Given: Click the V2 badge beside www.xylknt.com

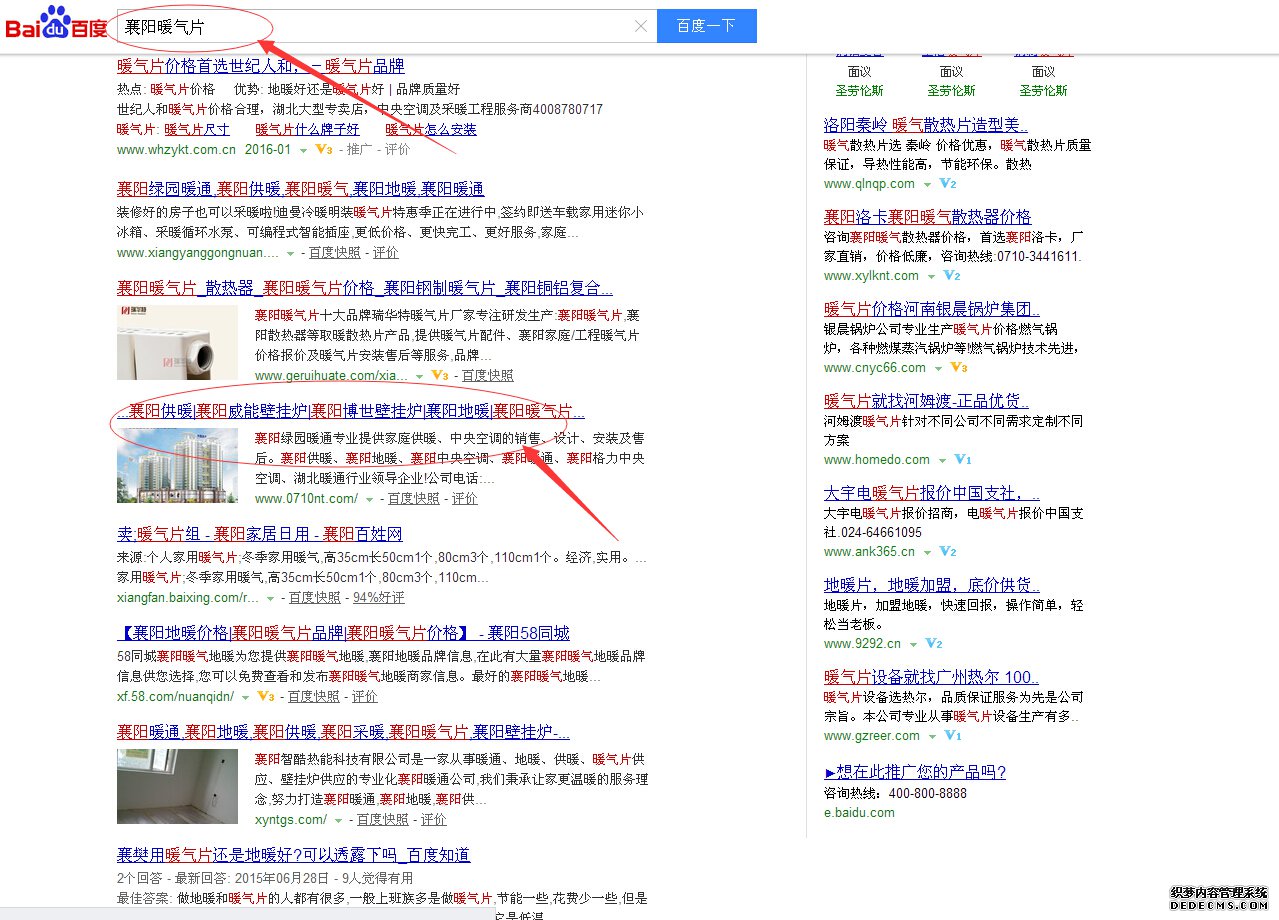Looking at the screenshot, I should [952, 276].
